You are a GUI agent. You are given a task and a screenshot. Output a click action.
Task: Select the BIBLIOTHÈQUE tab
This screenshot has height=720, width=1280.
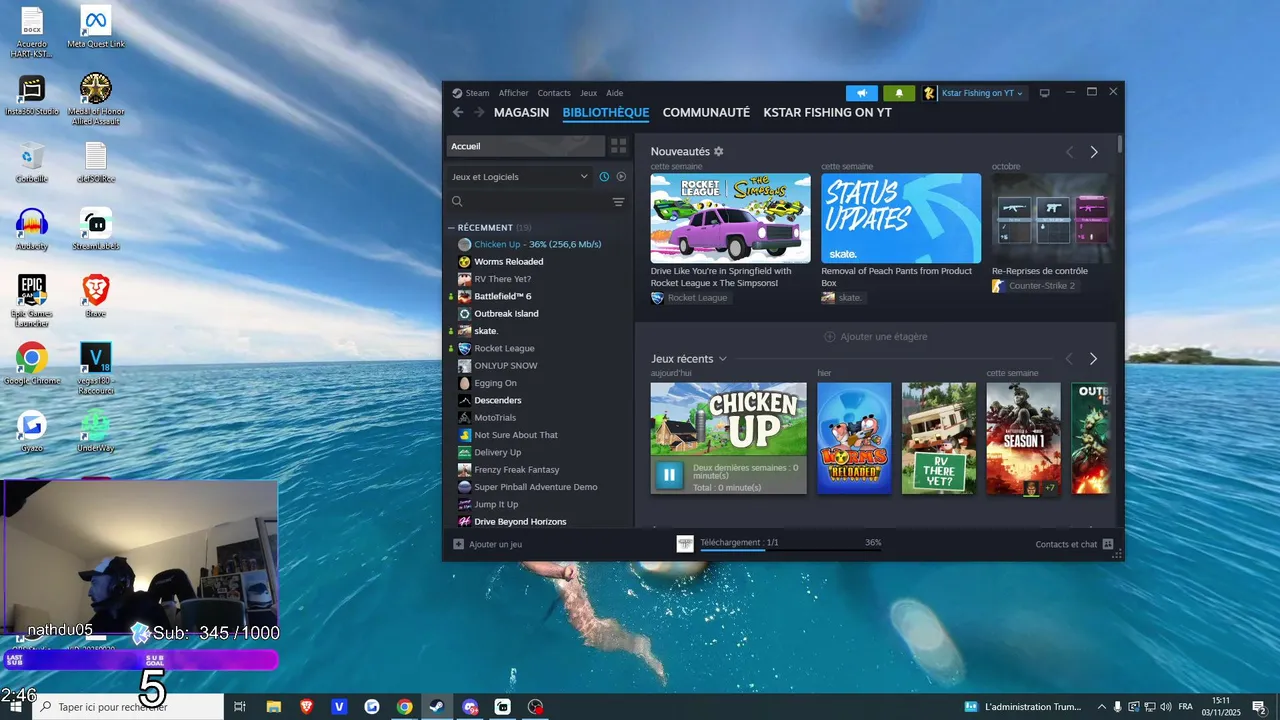(x=606, y=113)
